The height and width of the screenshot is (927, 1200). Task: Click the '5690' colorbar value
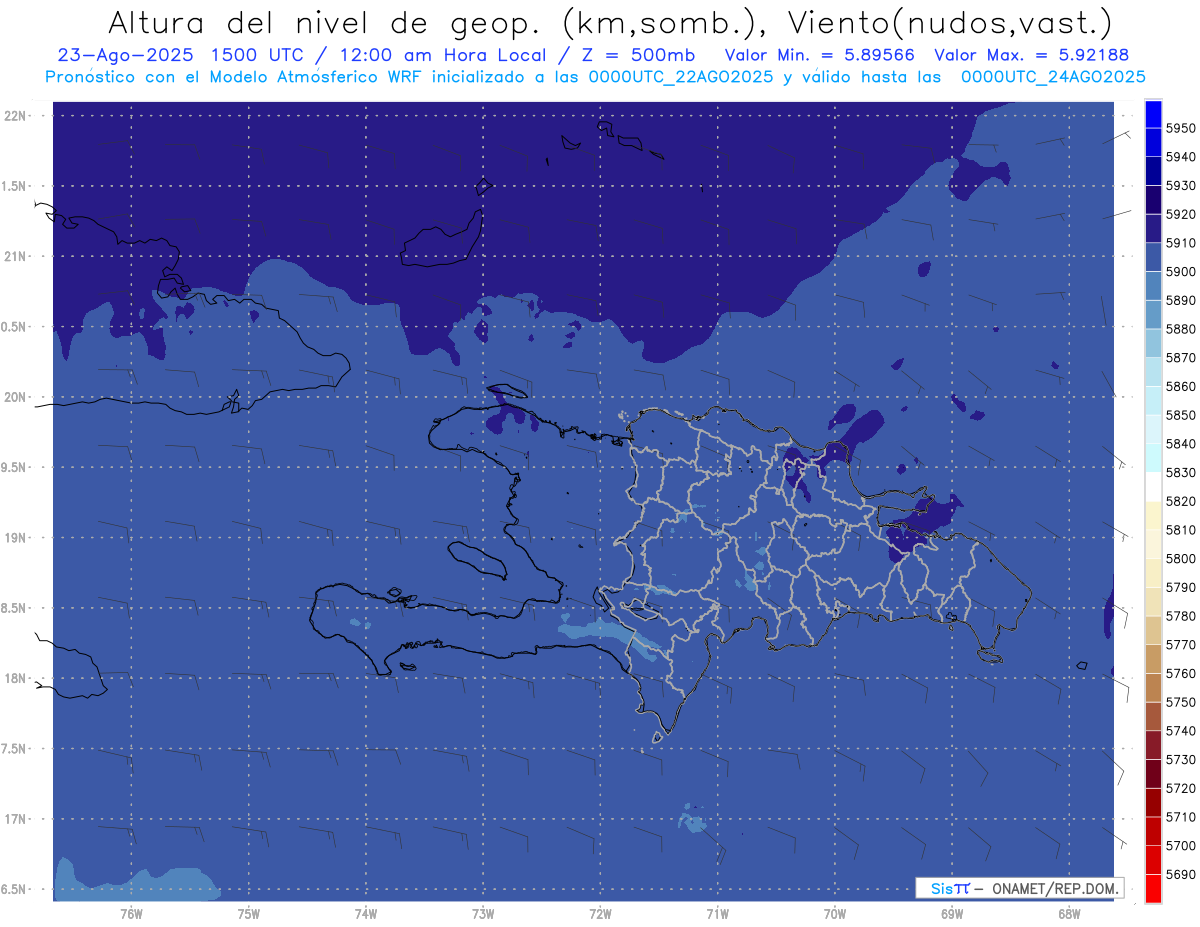(x=1181, y=874)
